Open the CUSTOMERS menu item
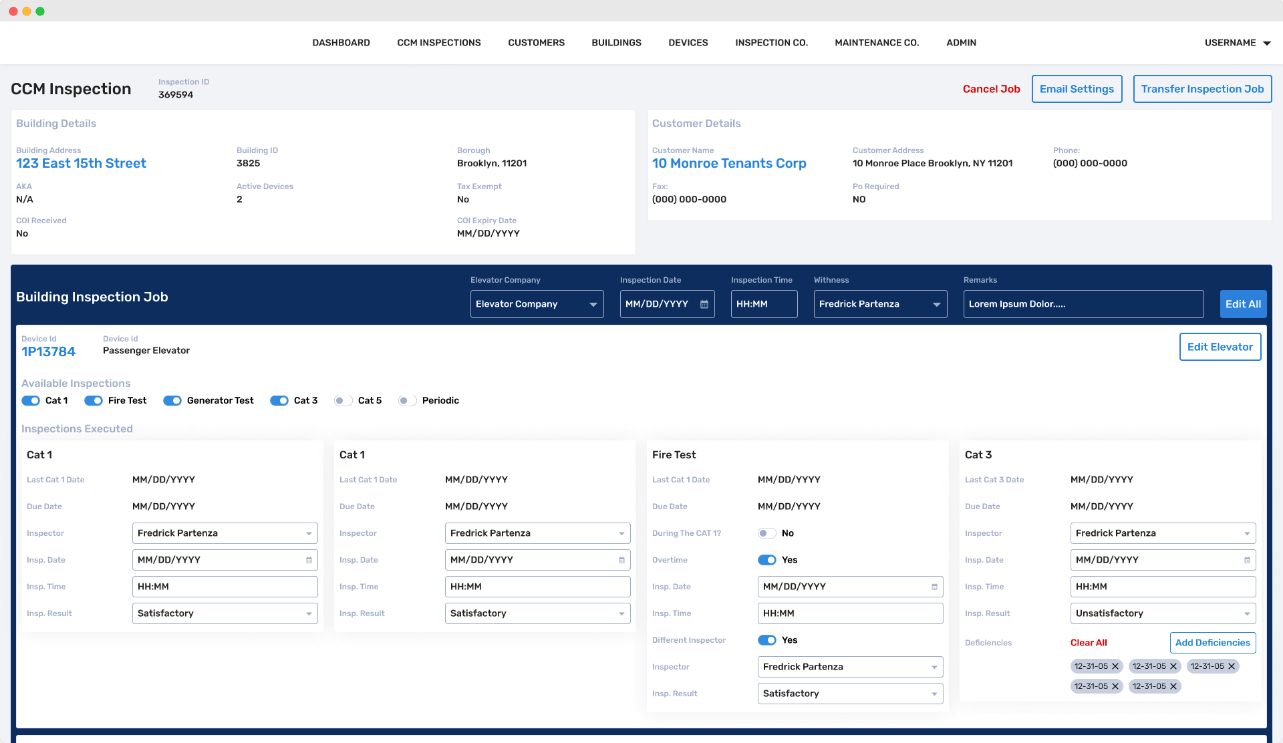Screen dimensions: 1283x743 pyautogui.click(x=536, y=43)
